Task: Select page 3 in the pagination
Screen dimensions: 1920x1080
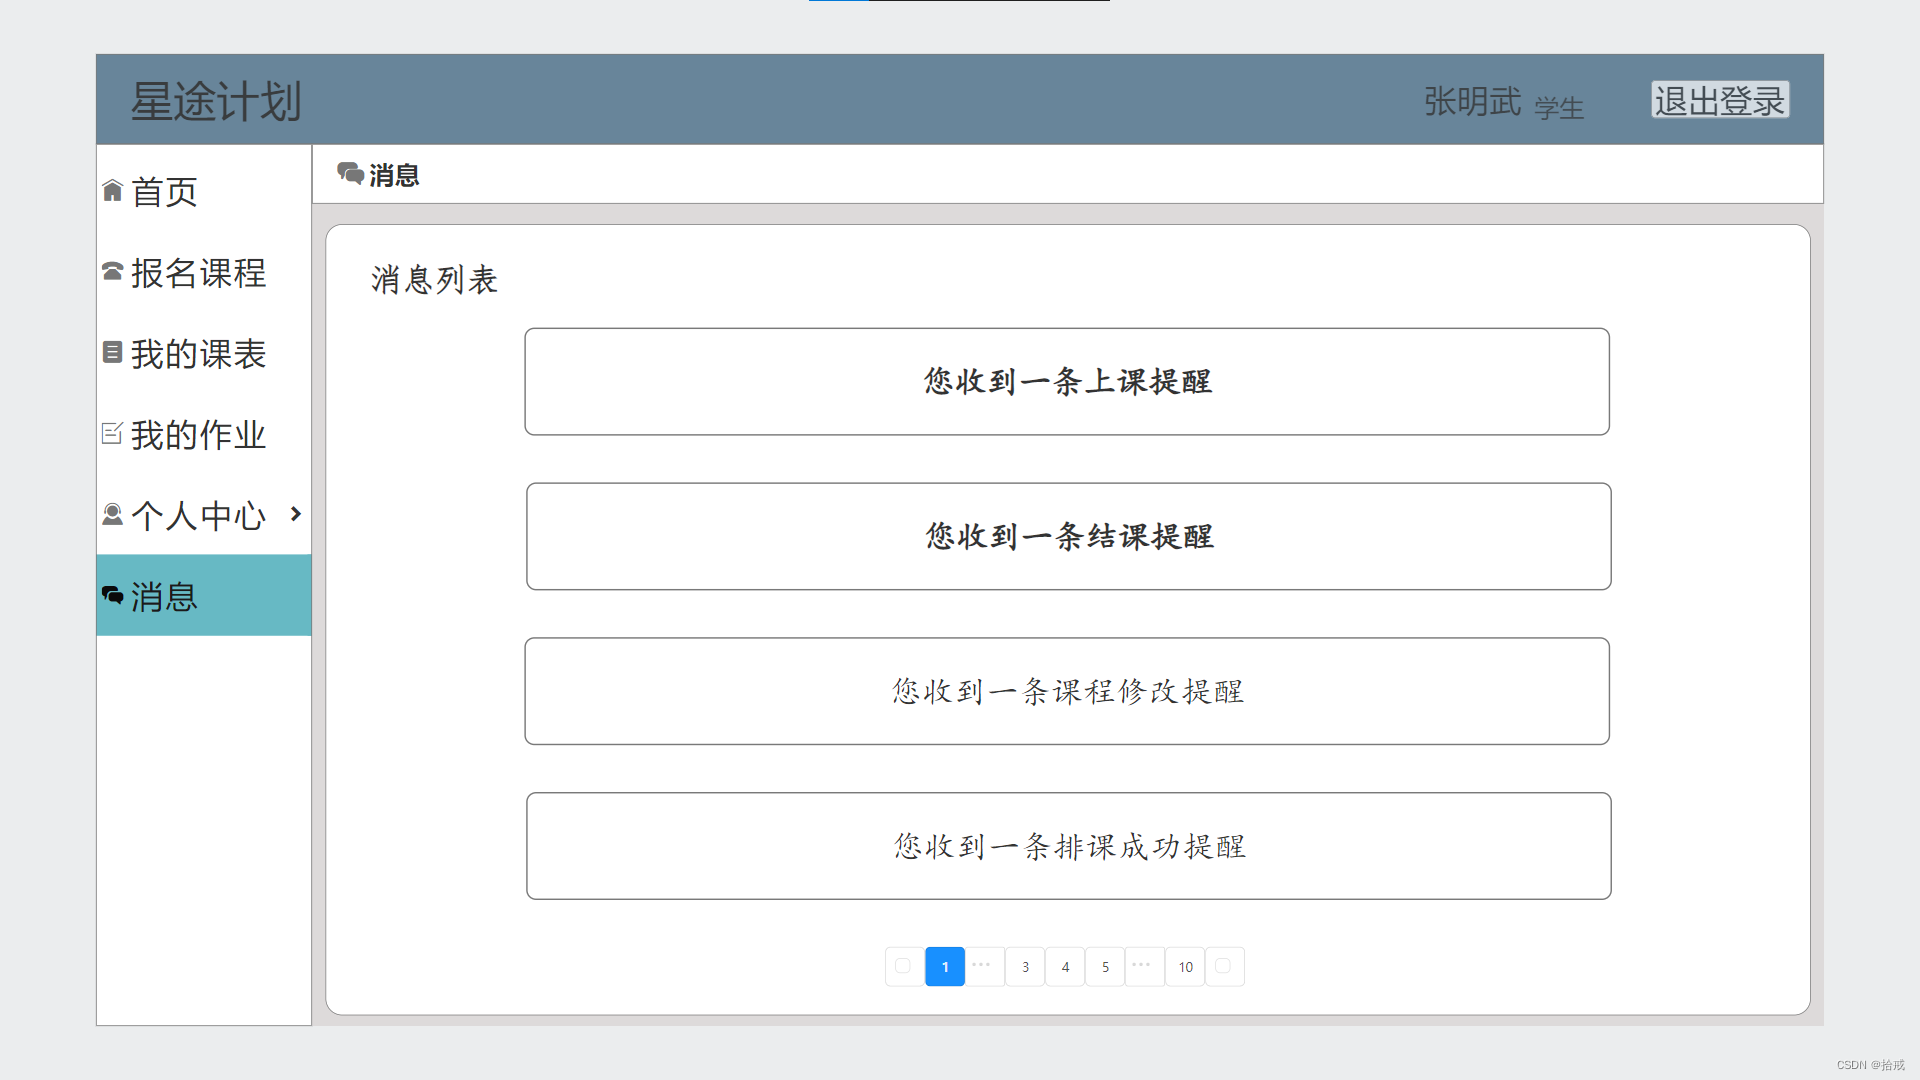Action: click(x=1025, y=967)
